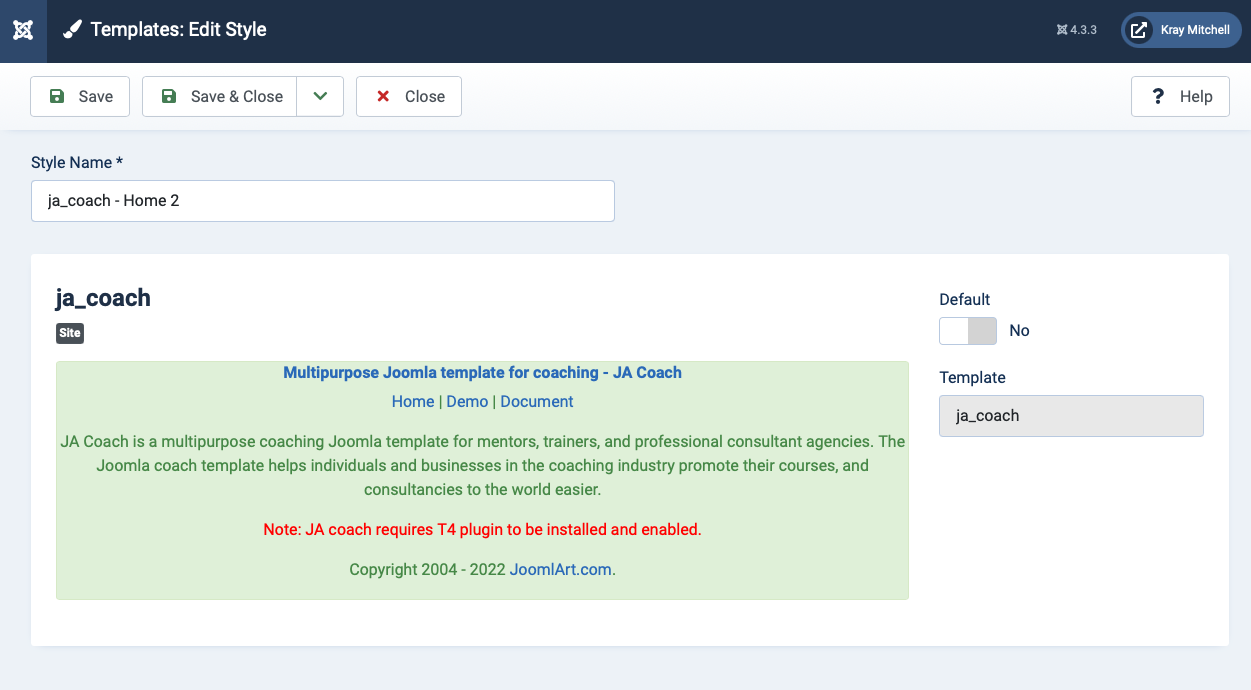Open the Home link in description
1251x690 pixels.
tap(413, 402)
